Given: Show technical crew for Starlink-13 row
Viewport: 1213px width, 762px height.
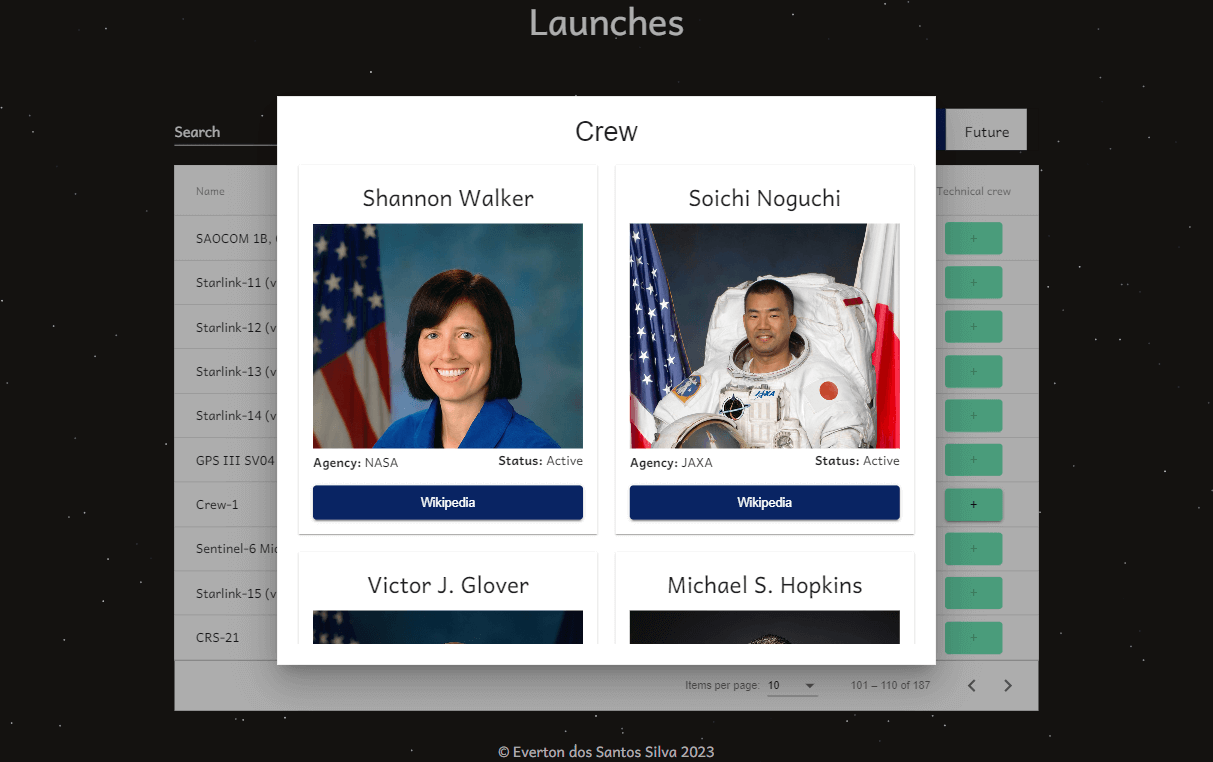Looking at the screenshot, I should 973,371.
